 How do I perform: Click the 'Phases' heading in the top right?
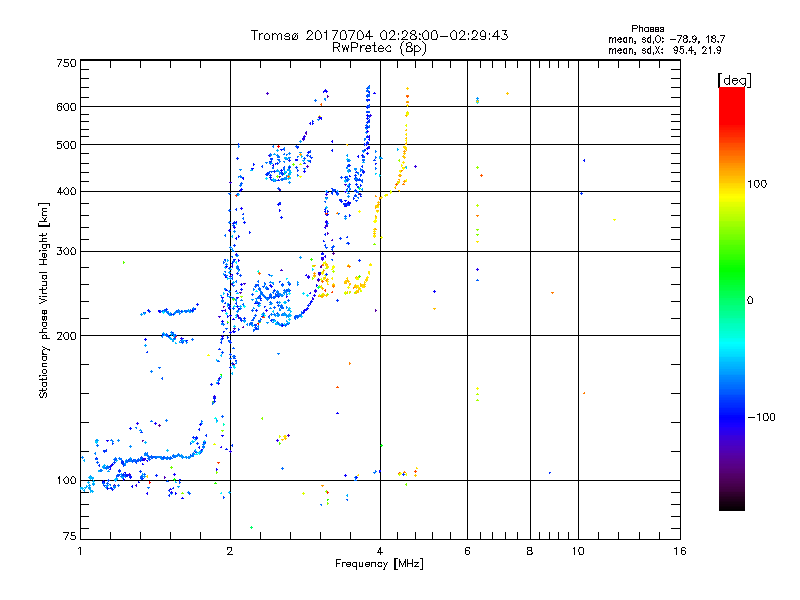point(647,29)
